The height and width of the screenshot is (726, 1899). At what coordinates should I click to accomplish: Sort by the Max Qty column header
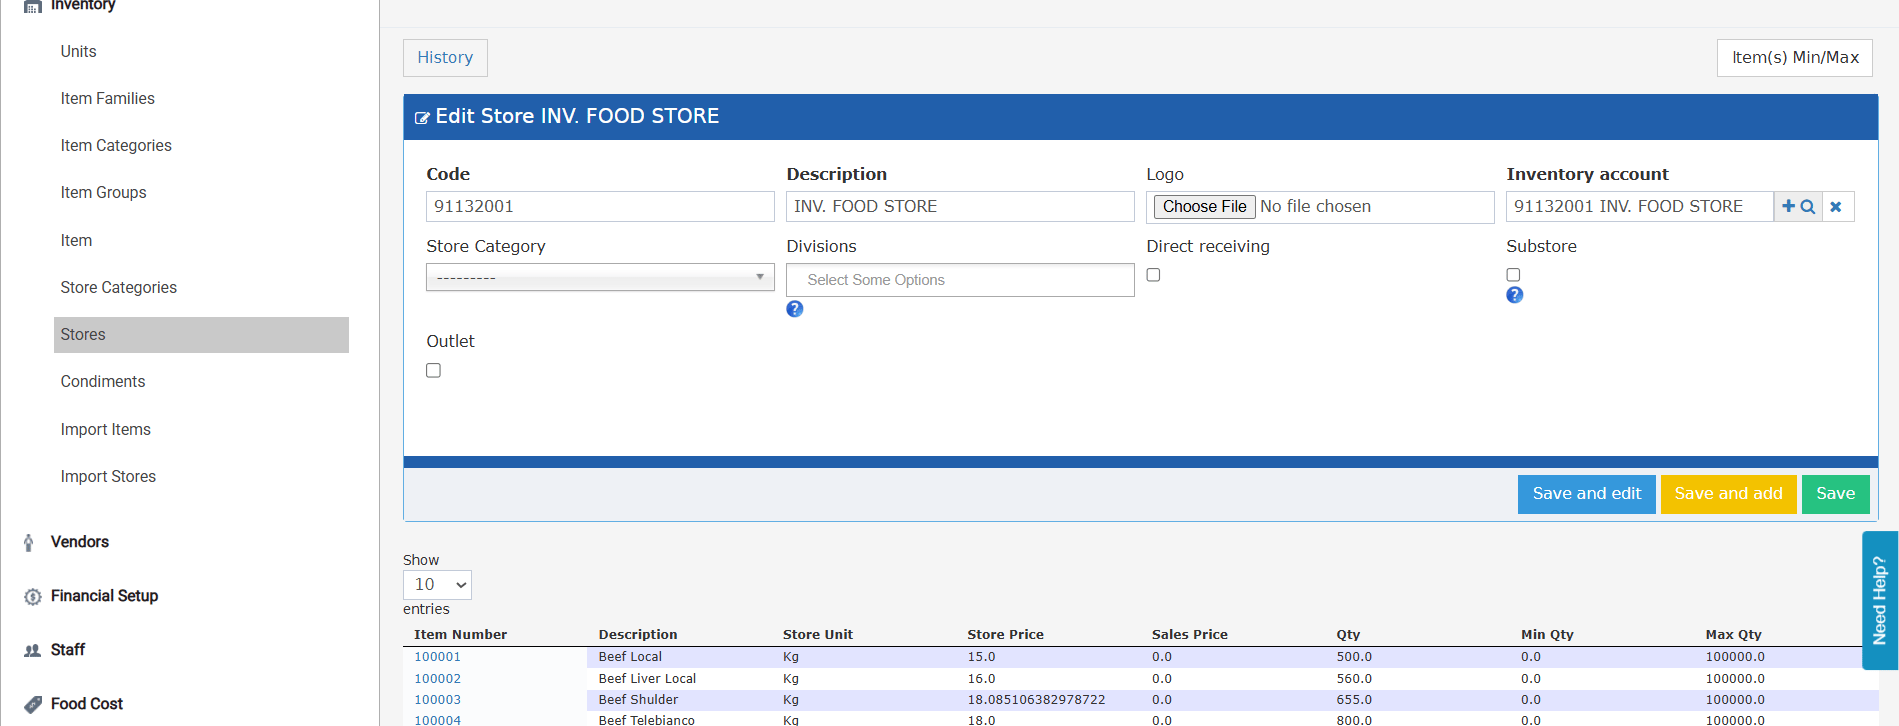pos(1733,635)
